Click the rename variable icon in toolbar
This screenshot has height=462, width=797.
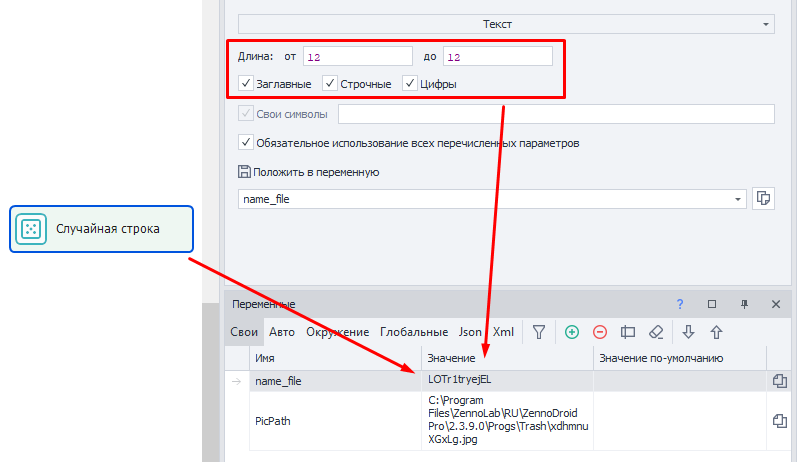(628, 332)
